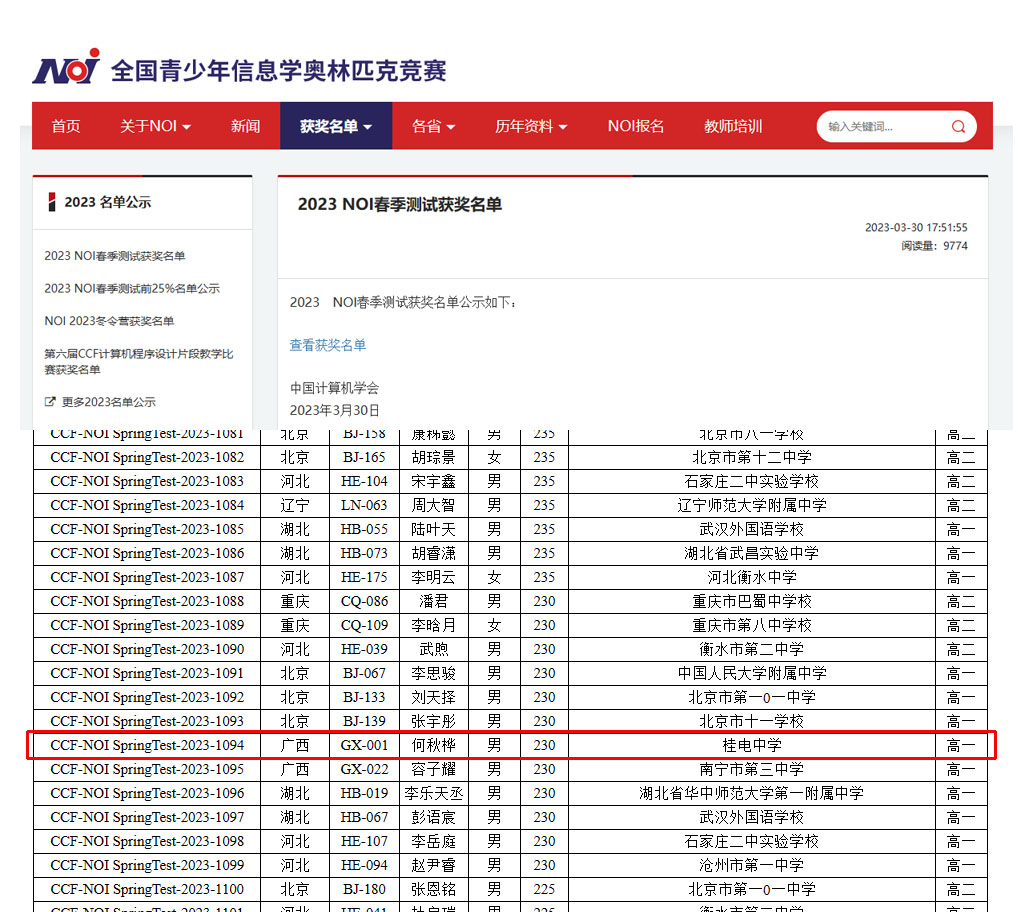This screenshot has height=912, width=1033.
Task: Type in the 输入关键词 search field
Action: click(x=880, y=127)
